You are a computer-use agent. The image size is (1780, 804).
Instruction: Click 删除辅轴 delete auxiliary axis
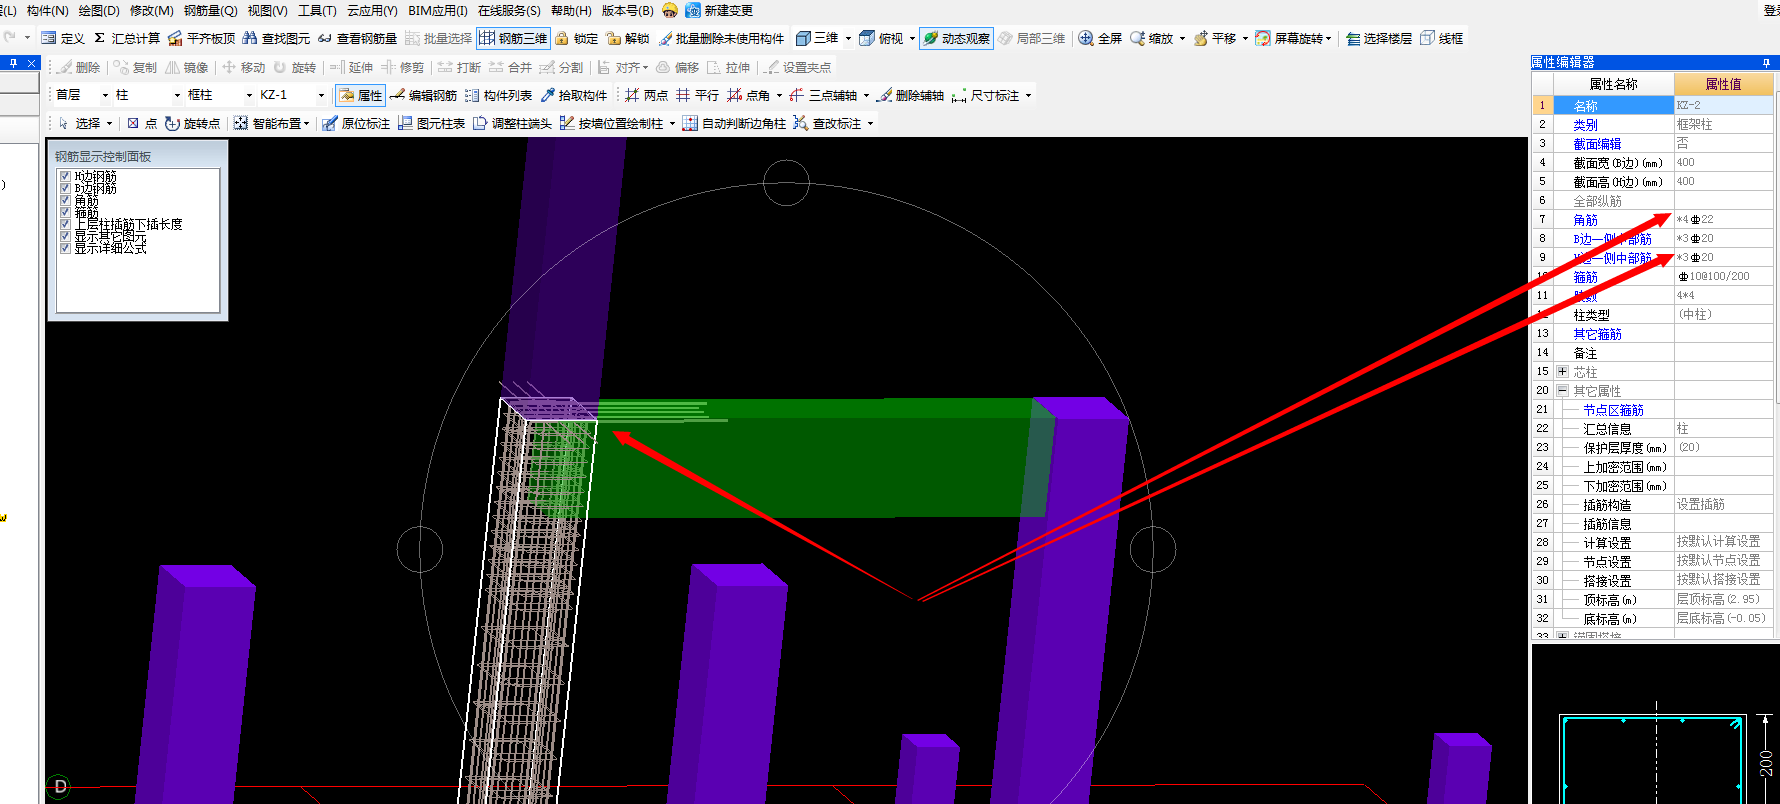pyautogui.click(x=910, y=95)
